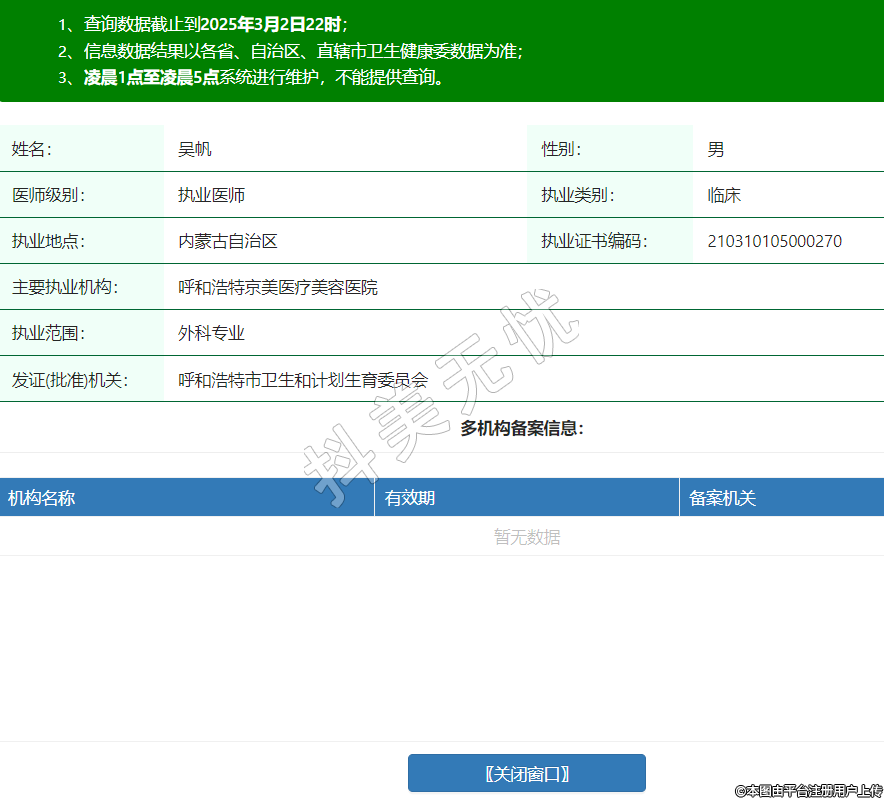Viewport: 884px width, 798px height.
Task: Click the 呼和浩特市卫生和计划生育委员会 issuing authority text
Action: (x=303, y=380)
